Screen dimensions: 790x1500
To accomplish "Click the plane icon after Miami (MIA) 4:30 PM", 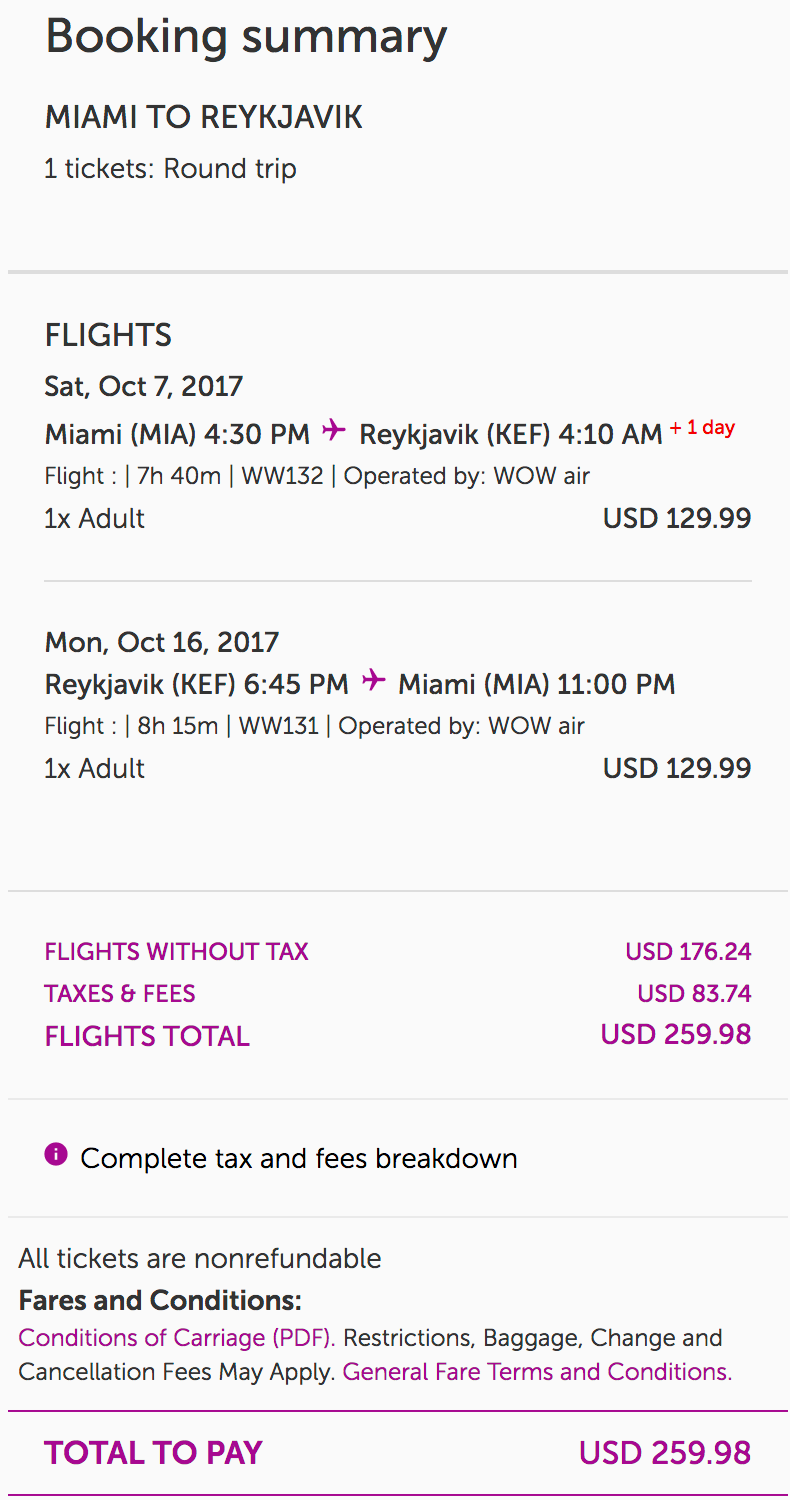I will (334, 431).
